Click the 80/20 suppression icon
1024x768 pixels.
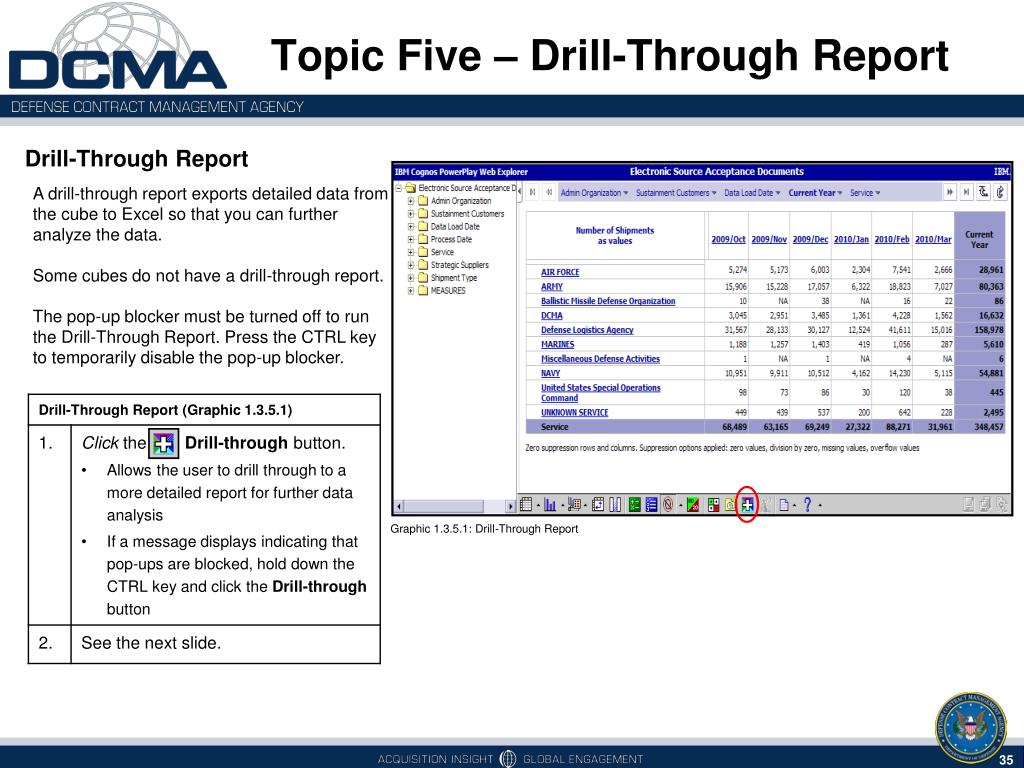693,504
